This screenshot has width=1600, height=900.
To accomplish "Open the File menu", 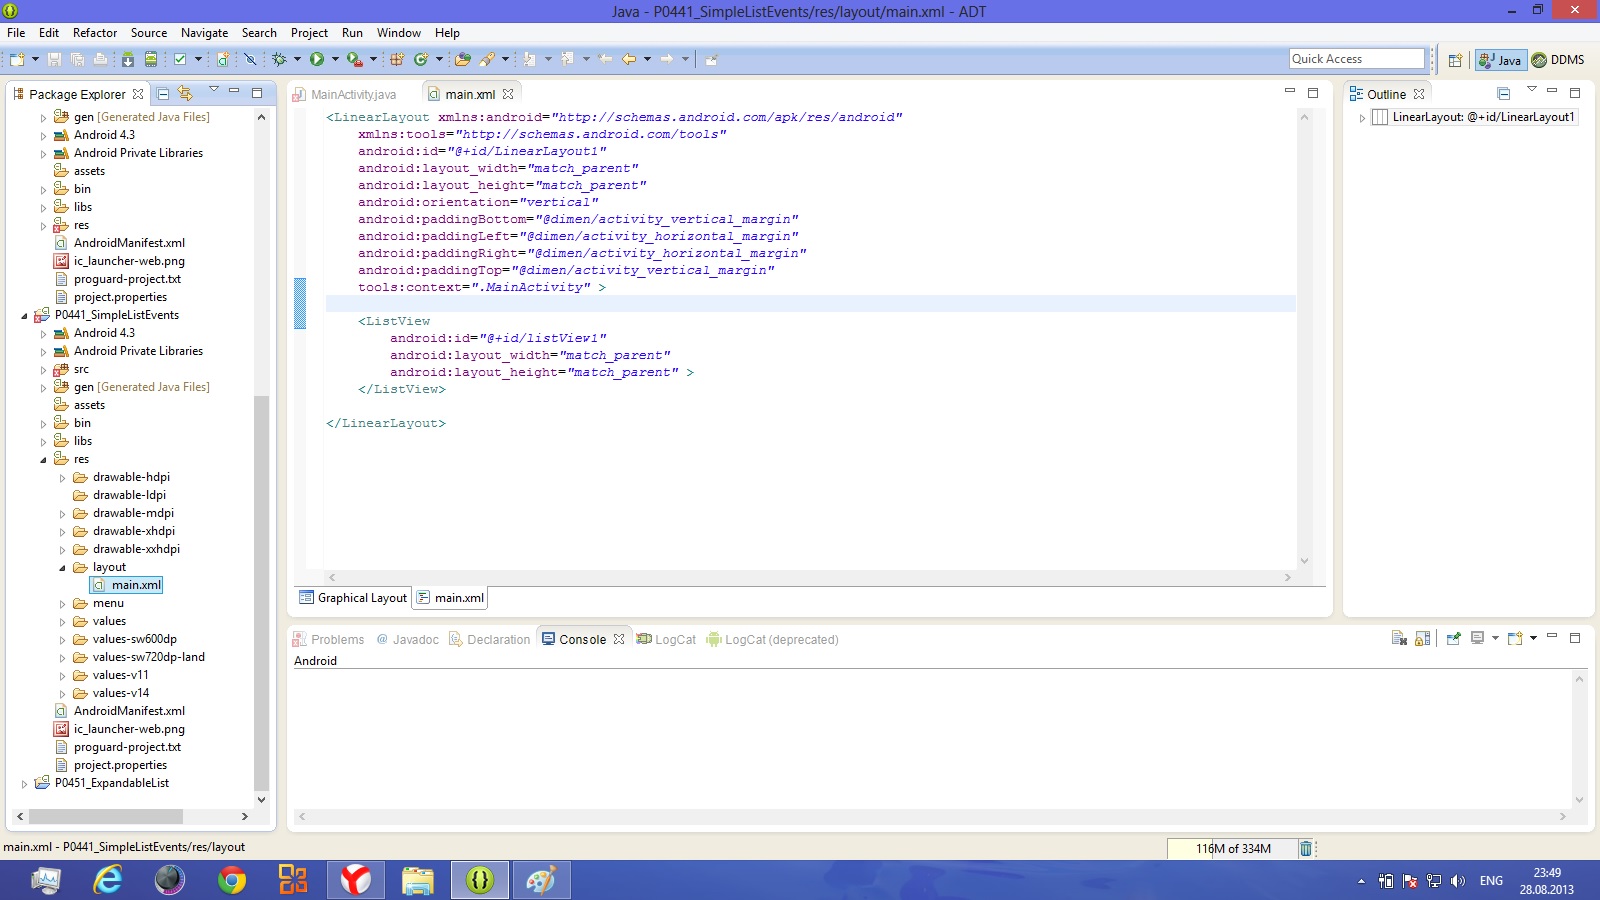I will pyautogui.click(x=16, y=33).
